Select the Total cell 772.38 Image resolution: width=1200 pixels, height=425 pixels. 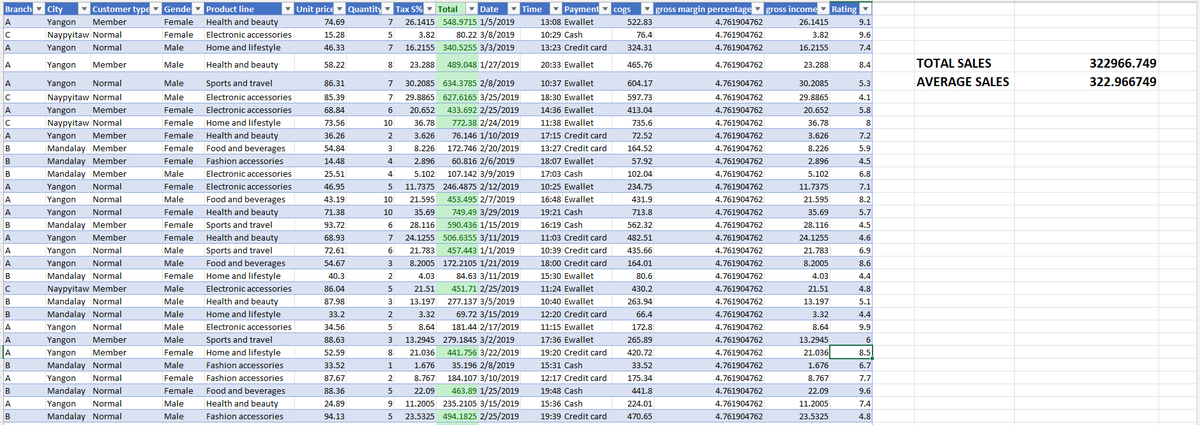coord(457,123)
